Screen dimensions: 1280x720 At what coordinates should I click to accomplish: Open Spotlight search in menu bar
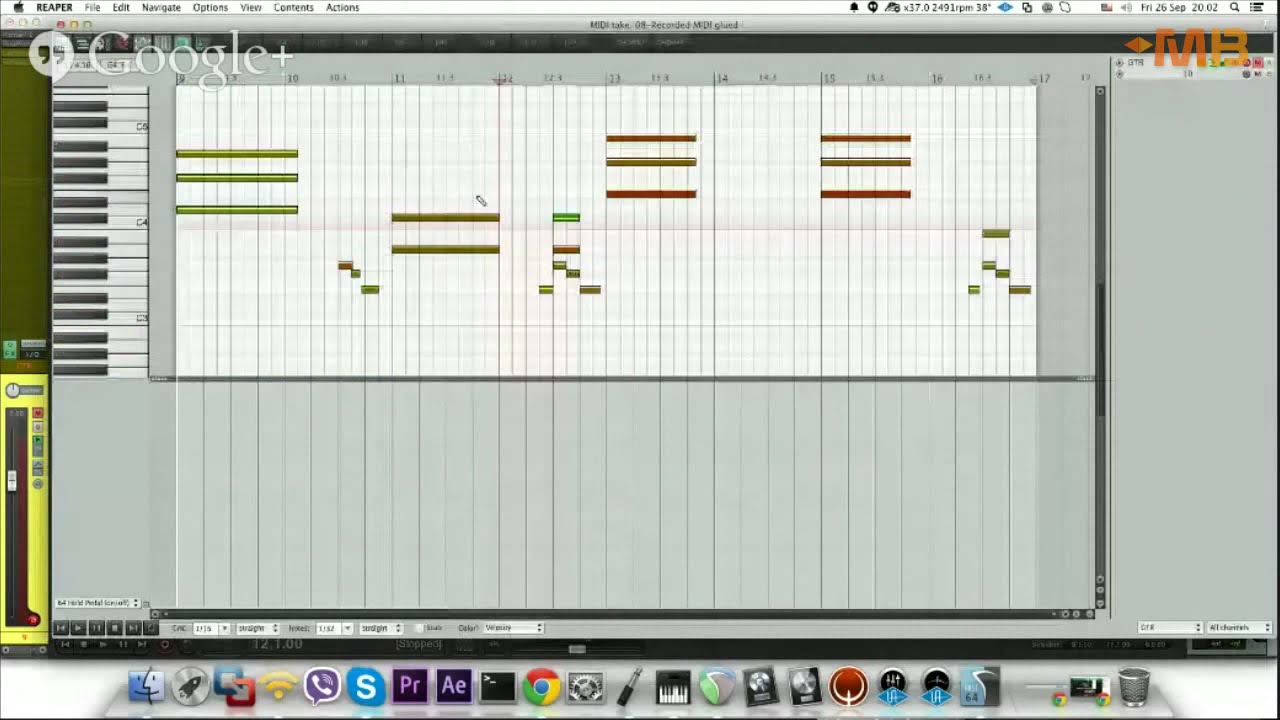1235,7
